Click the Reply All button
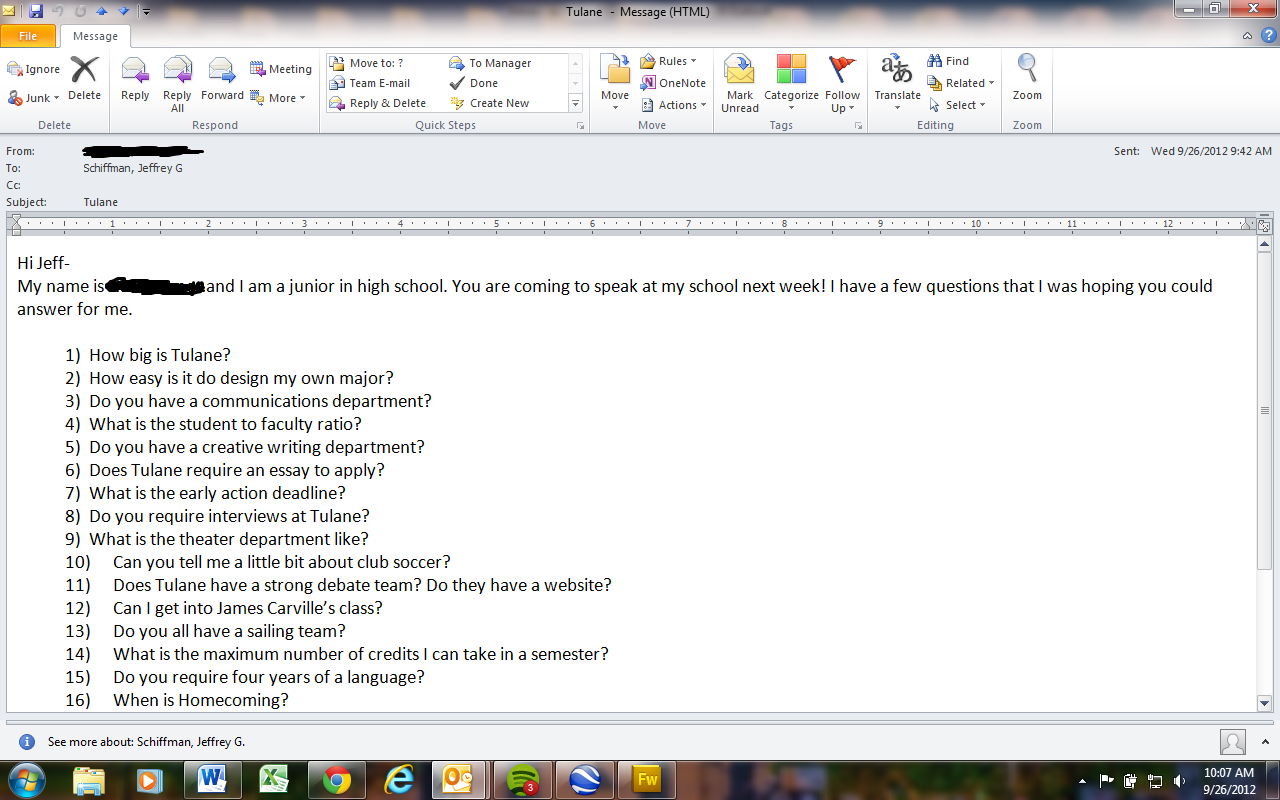Viewport: 1280px width, 800px height. point(177,84)
